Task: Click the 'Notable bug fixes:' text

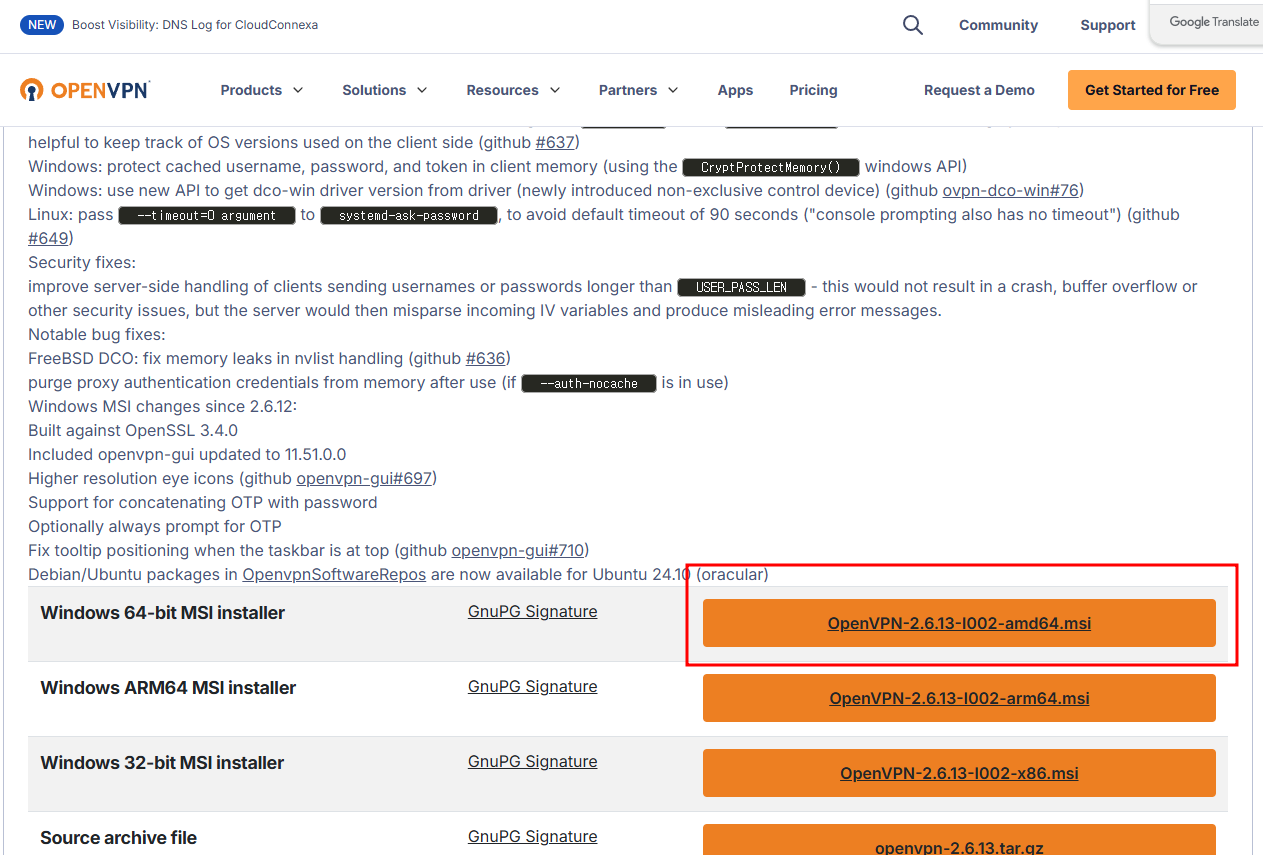Action: pos(97,334)
